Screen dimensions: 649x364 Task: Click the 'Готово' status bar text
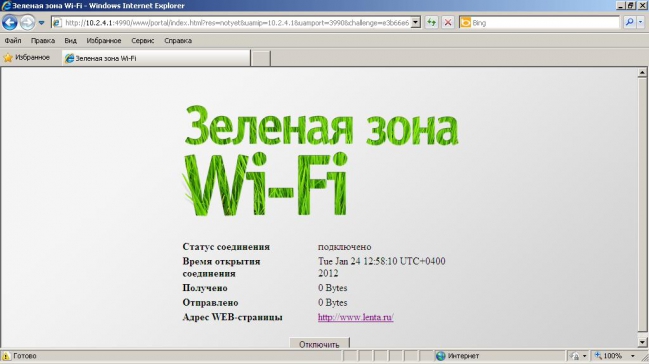pyautogui.click(x=25, y=356)
